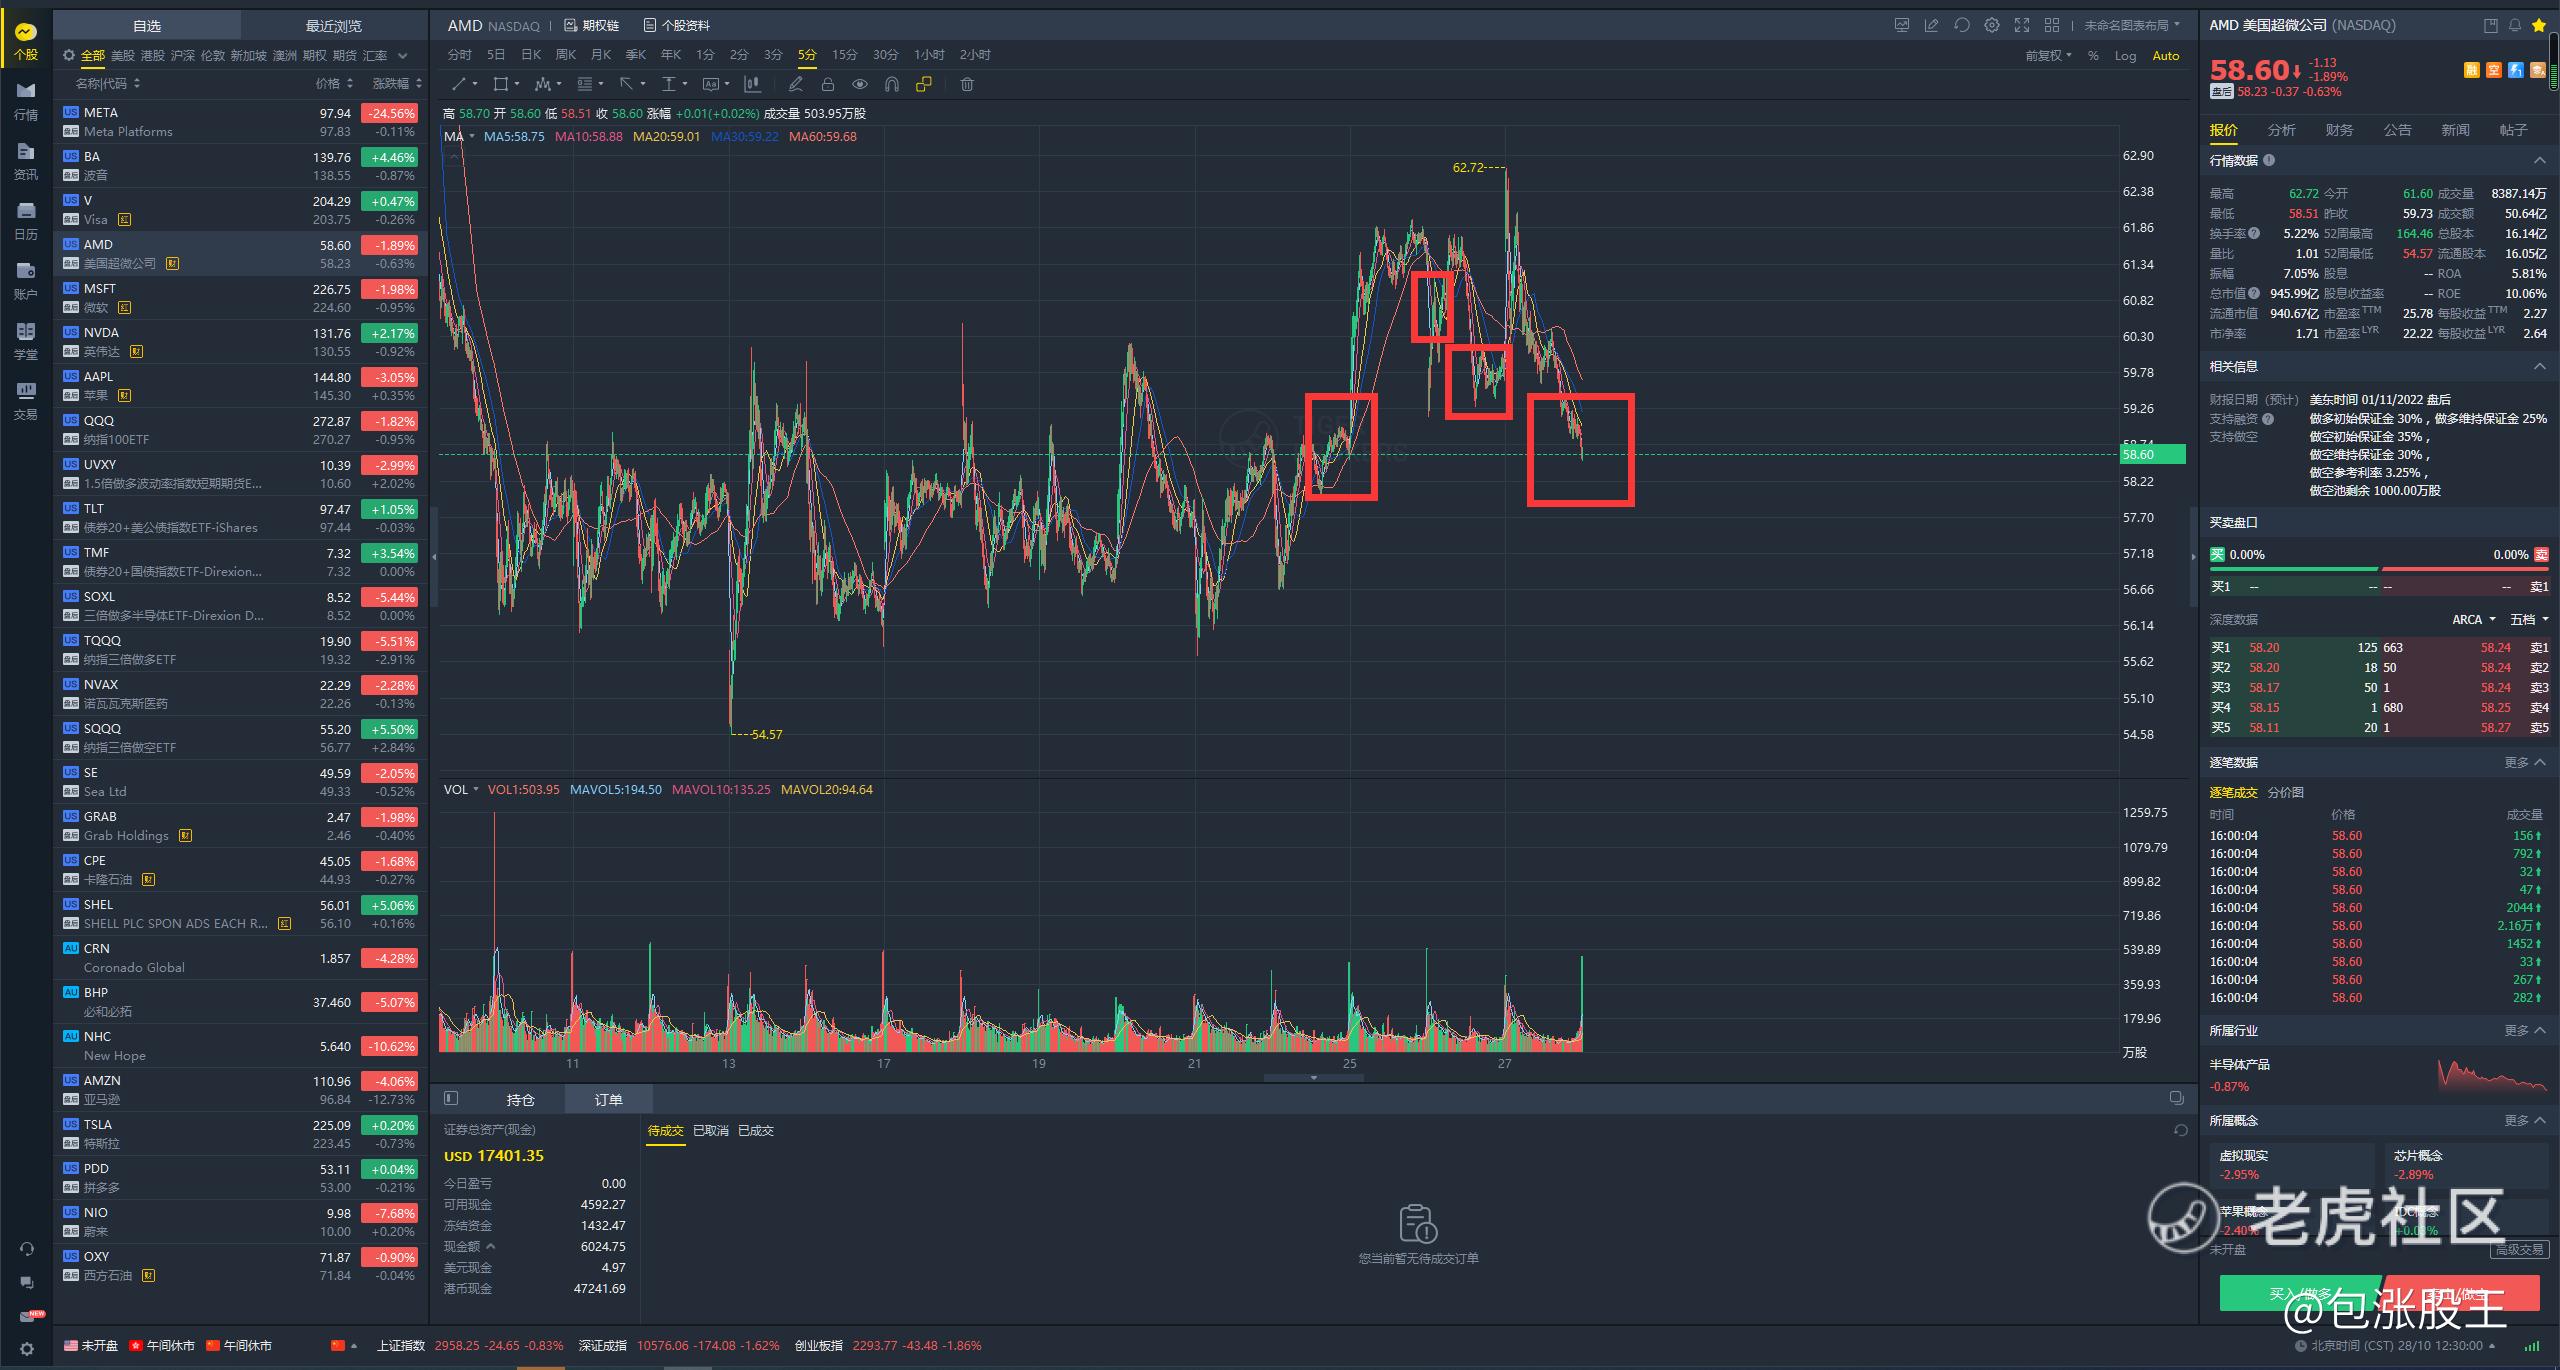Image resolution: width=2560 pixels, height=1370 pixels.
Task: Toggle percent scale on chart
Action: 2093,56
